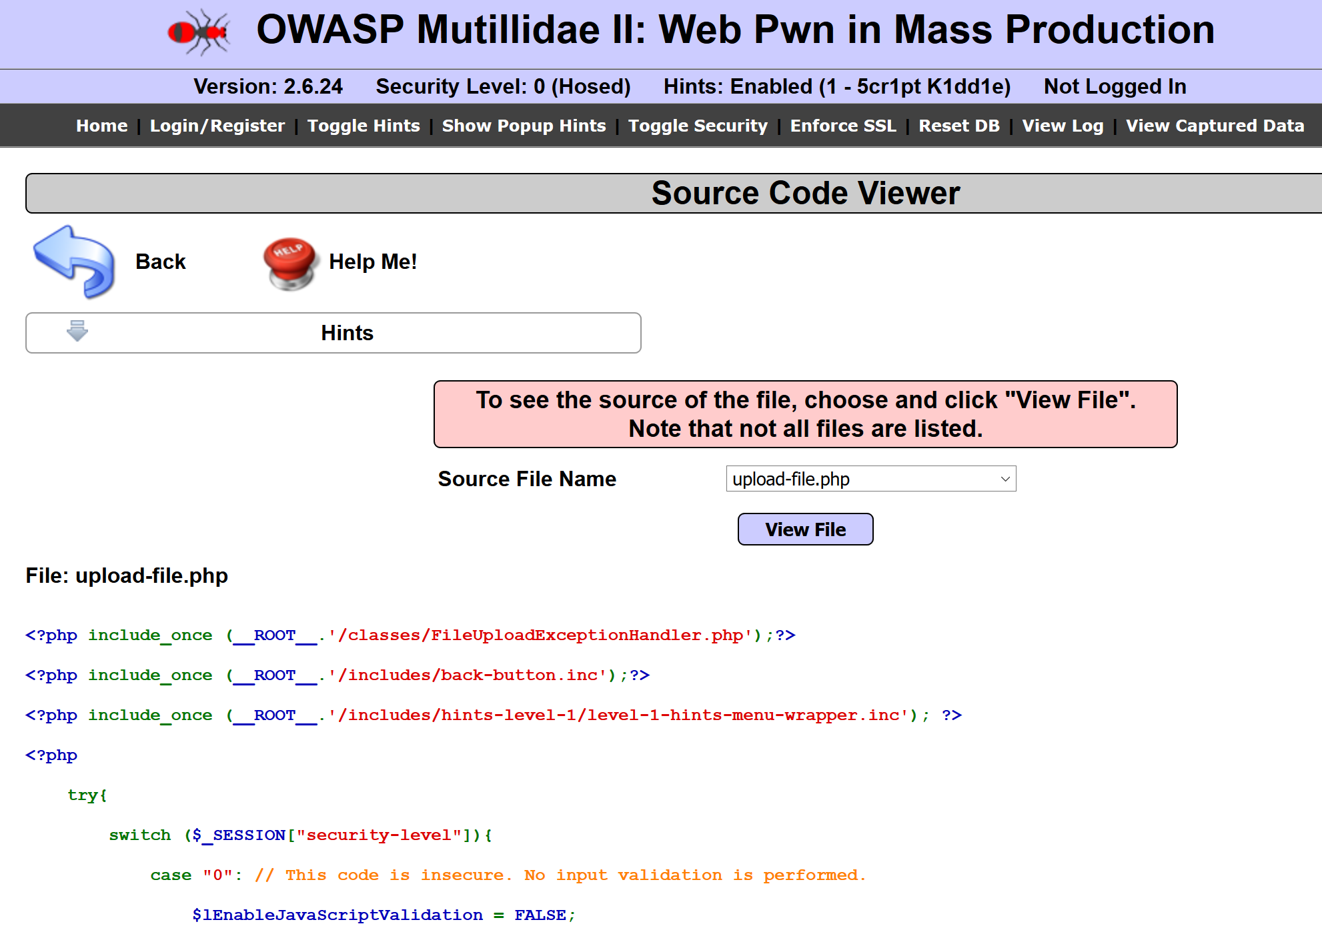Open the Login/Register page
Image resolution: width=1322 pixels, height=939 pixels.
tap(217, 126)
